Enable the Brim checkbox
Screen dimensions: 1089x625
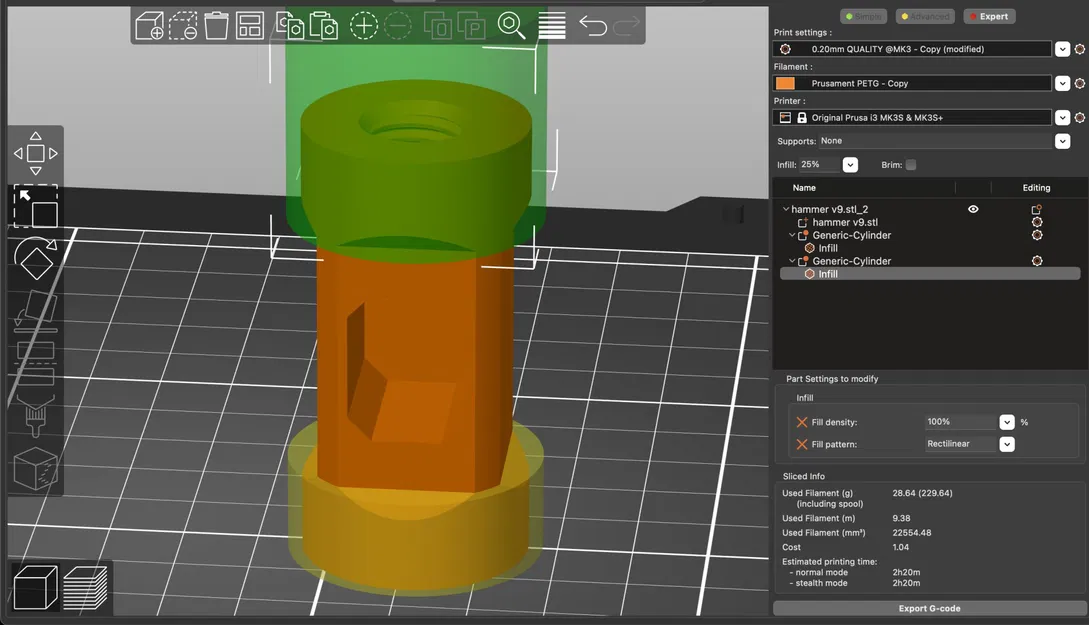point(910,165)
